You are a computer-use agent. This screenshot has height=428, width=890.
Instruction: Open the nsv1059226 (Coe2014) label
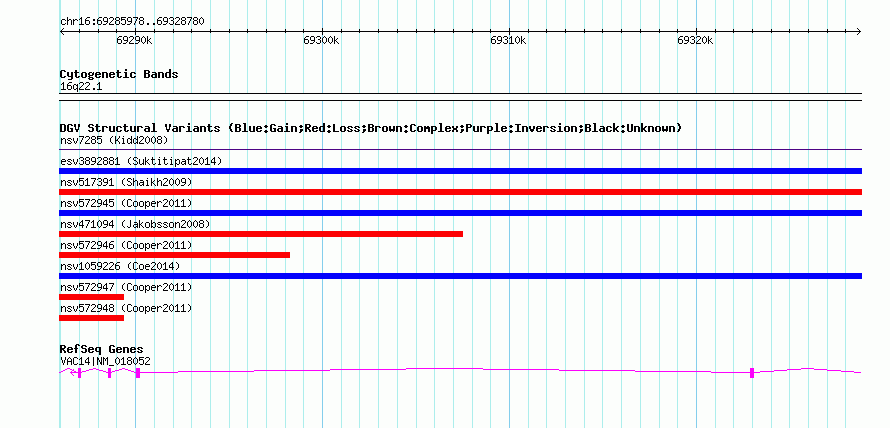(x=120, y=266)
